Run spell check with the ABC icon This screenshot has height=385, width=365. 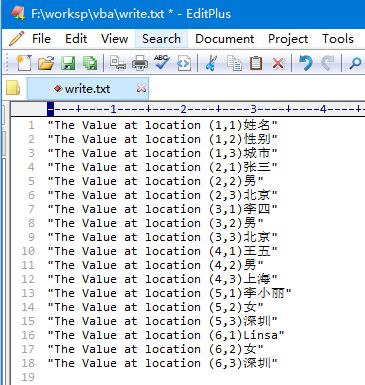162,62
